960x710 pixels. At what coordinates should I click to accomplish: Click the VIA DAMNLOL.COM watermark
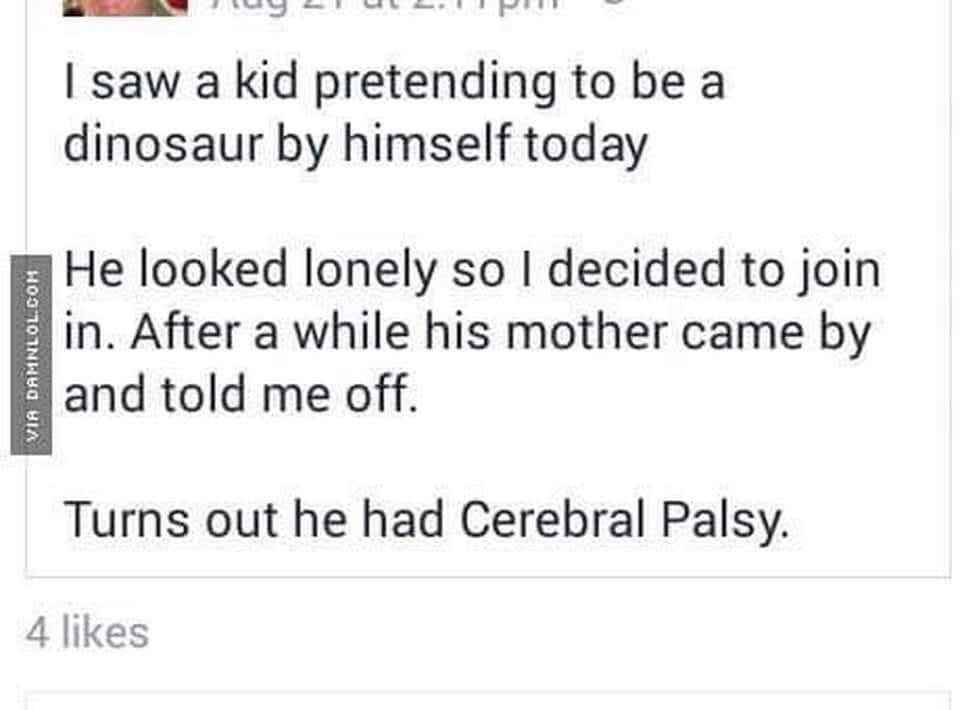click(31, 356)
